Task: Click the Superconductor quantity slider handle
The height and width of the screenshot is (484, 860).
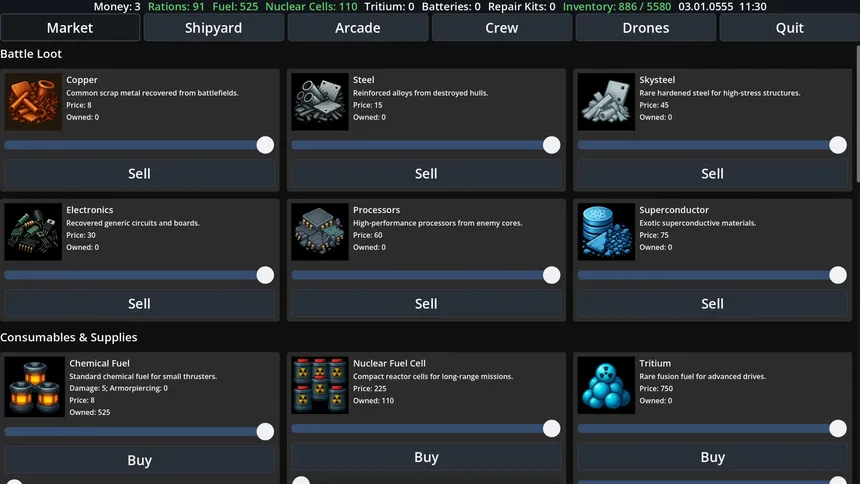Action: 838,275
